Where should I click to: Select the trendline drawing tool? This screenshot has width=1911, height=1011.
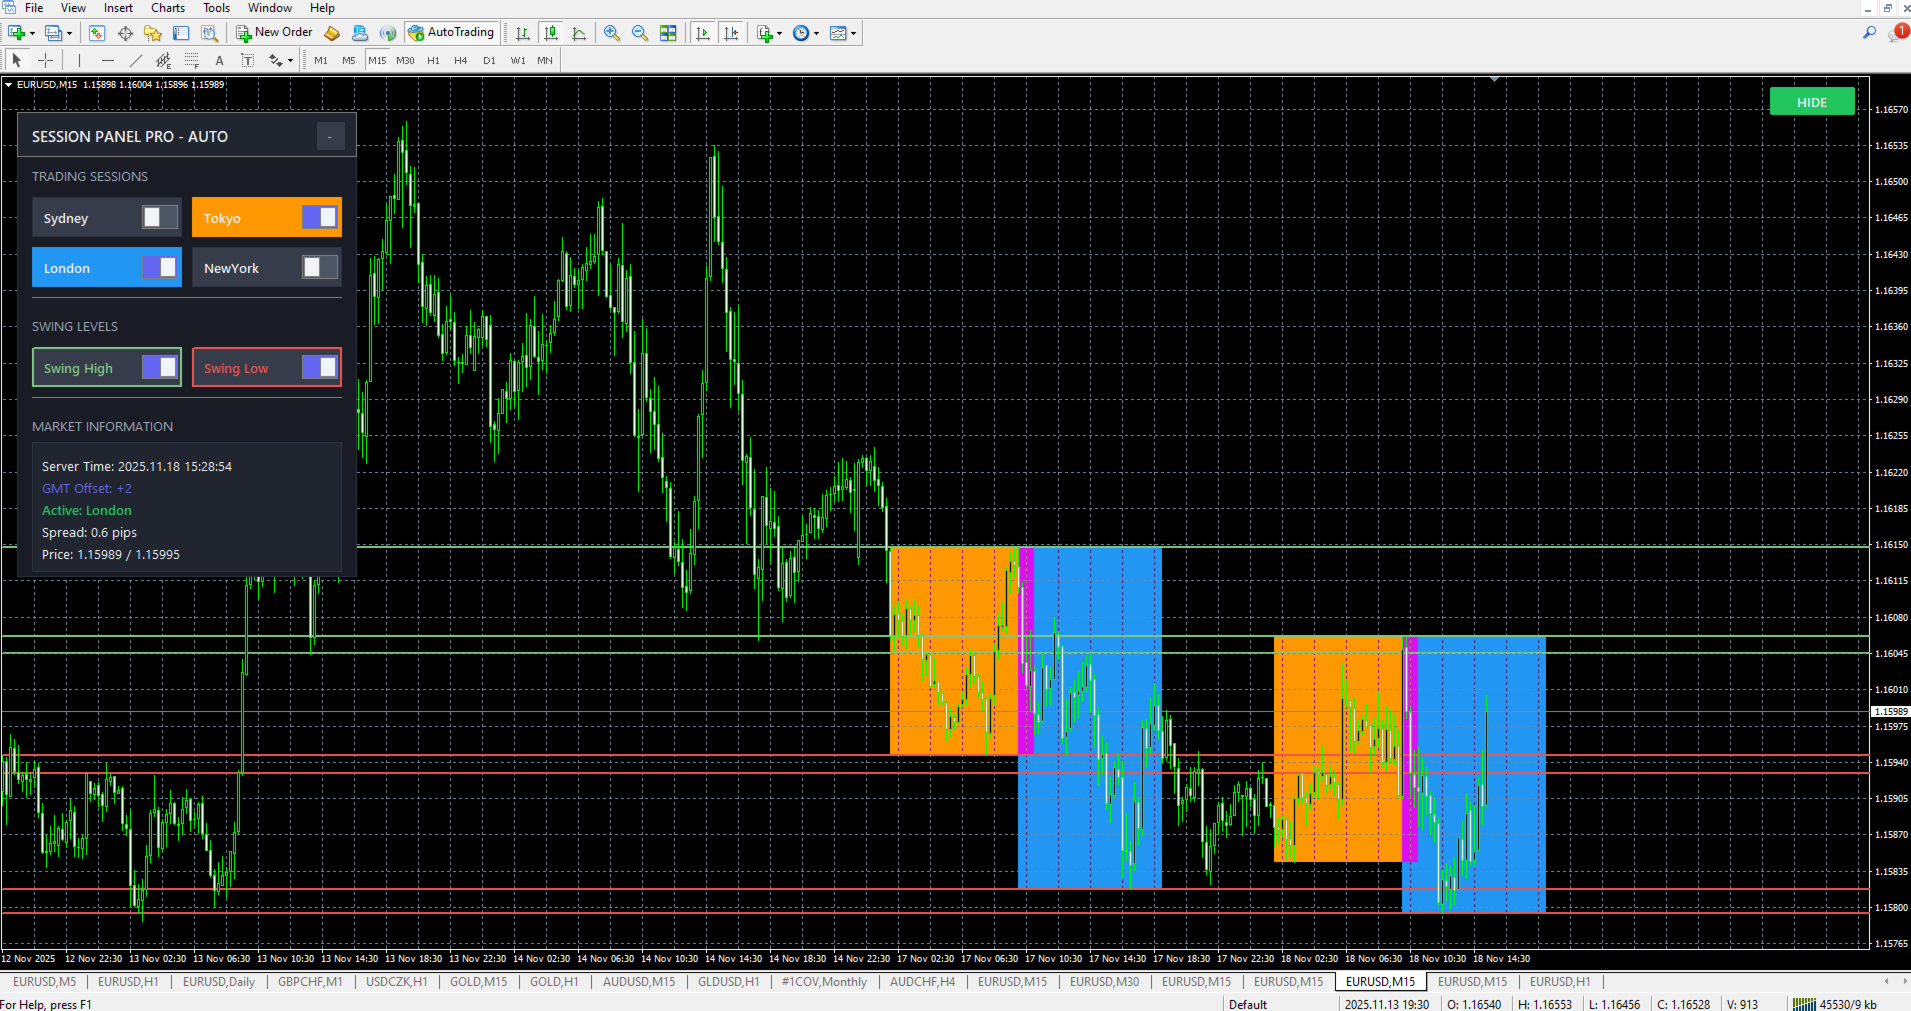coord(136,60)
